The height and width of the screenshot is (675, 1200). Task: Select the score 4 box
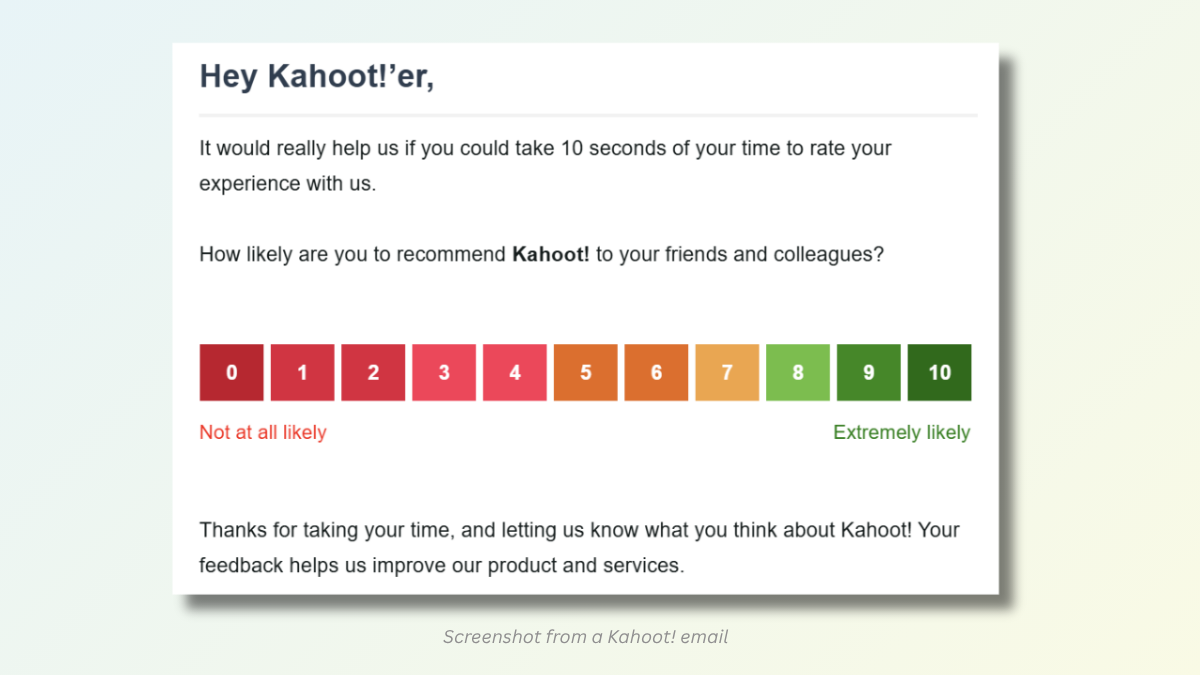pos(515,373)
